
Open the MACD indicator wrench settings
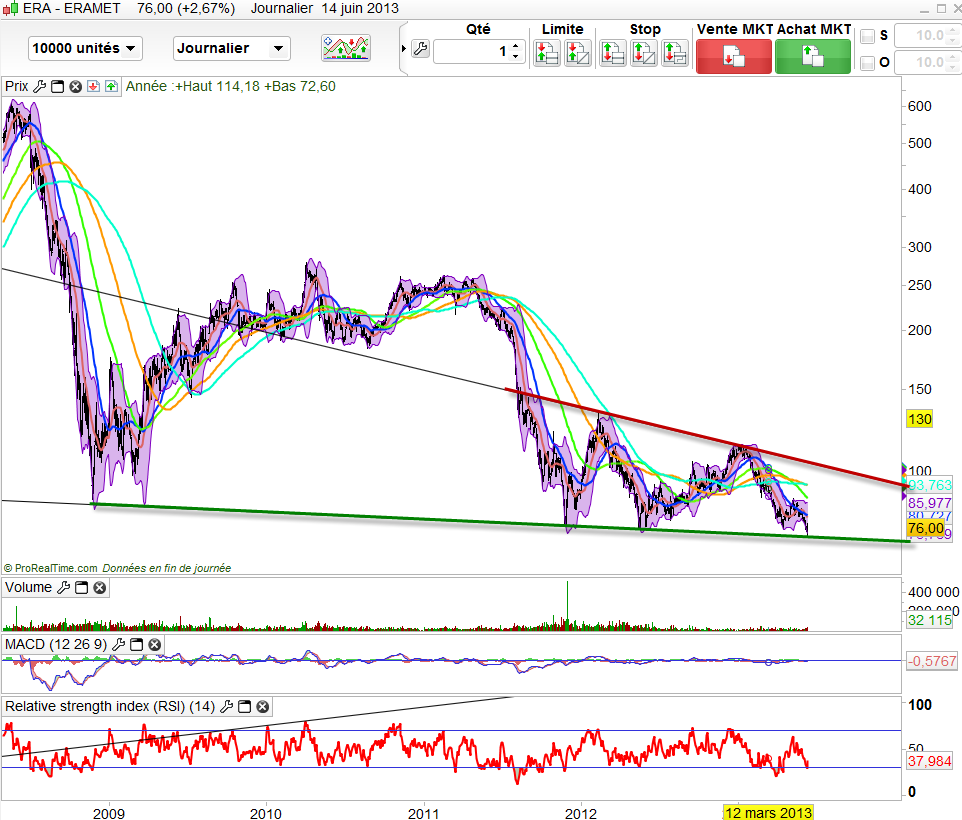coord(120,645)
